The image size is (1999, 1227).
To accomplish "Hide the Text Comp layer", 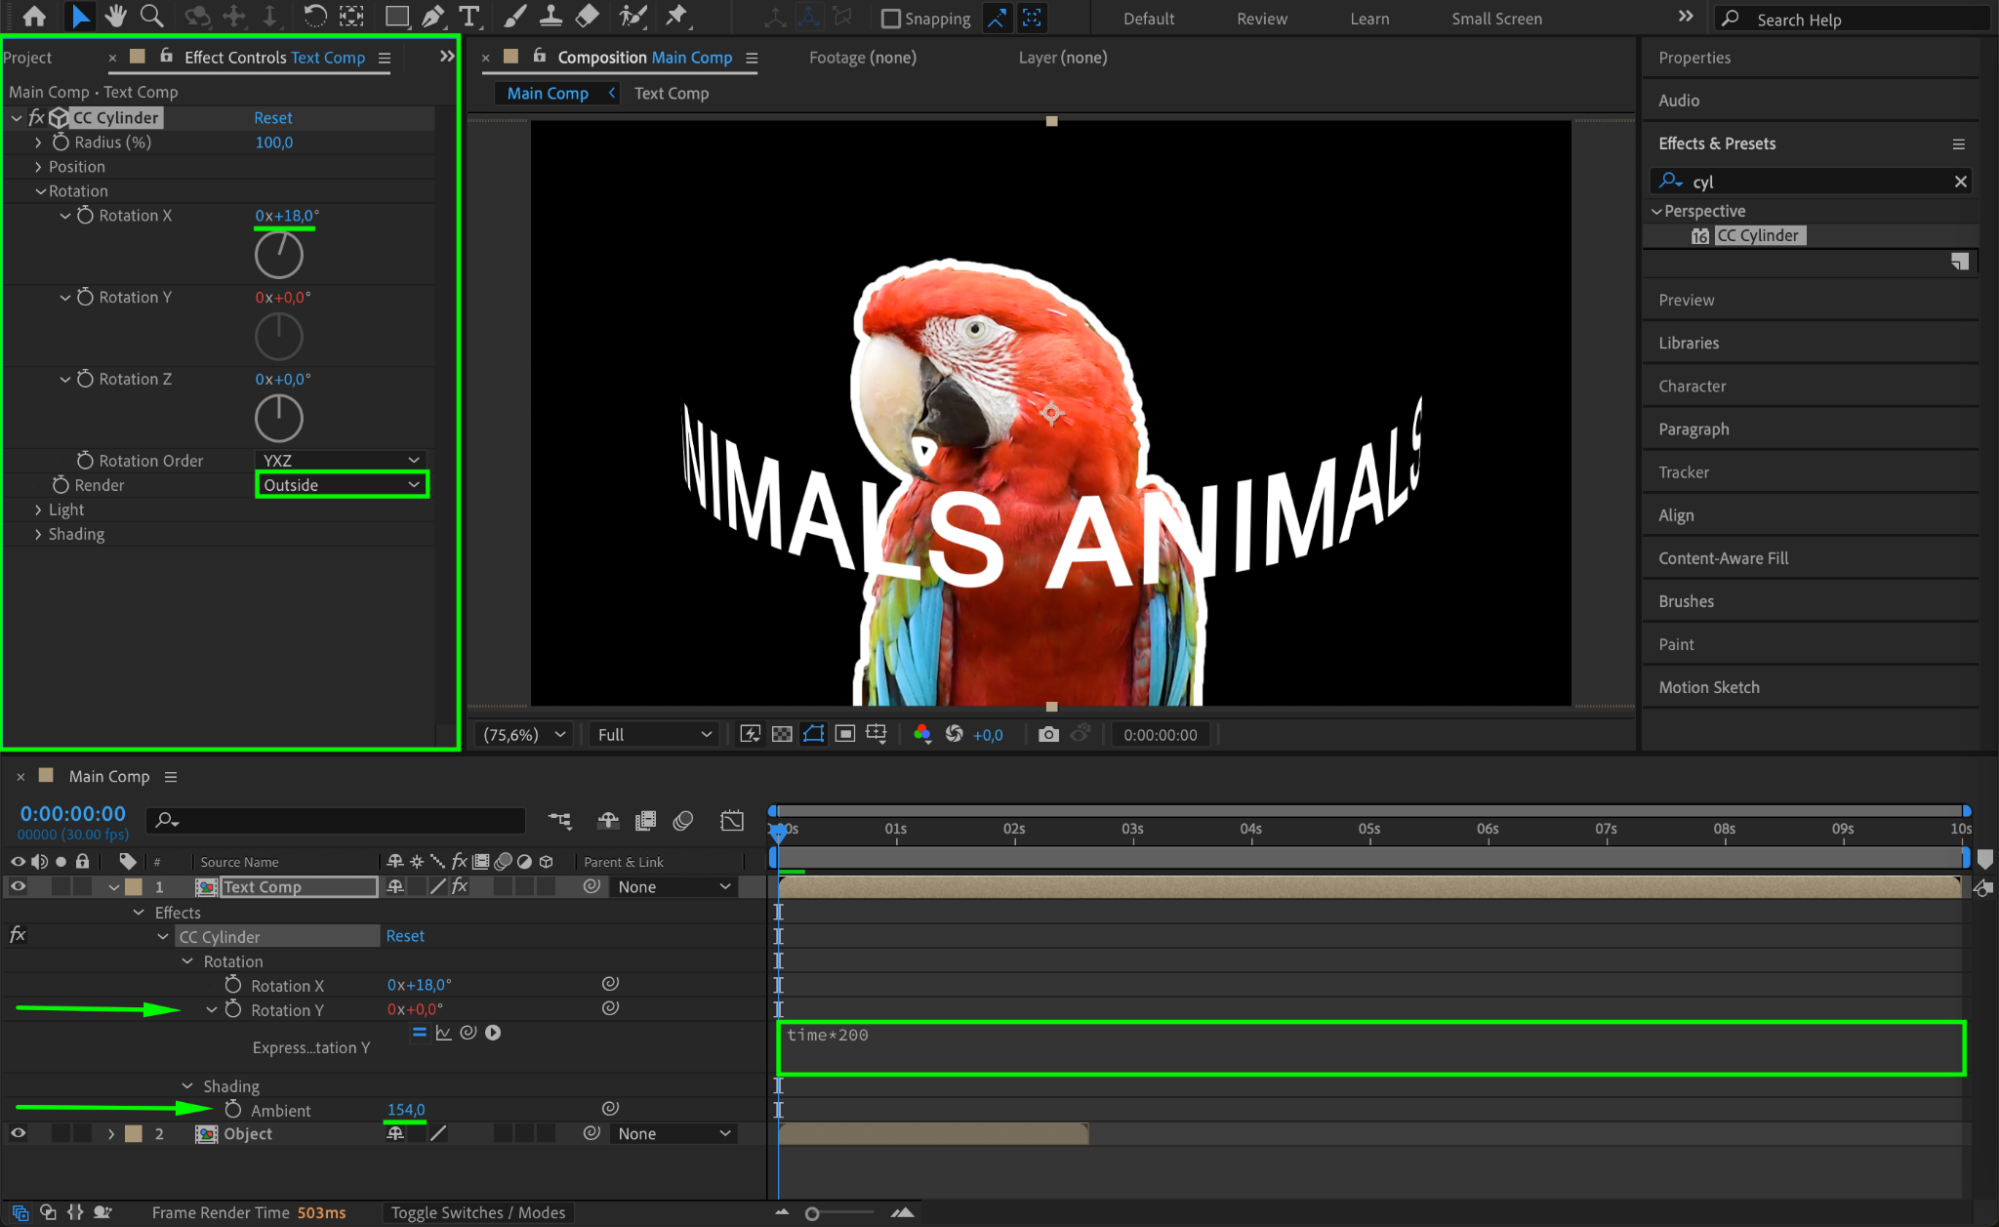I will [x=18, y=886].
